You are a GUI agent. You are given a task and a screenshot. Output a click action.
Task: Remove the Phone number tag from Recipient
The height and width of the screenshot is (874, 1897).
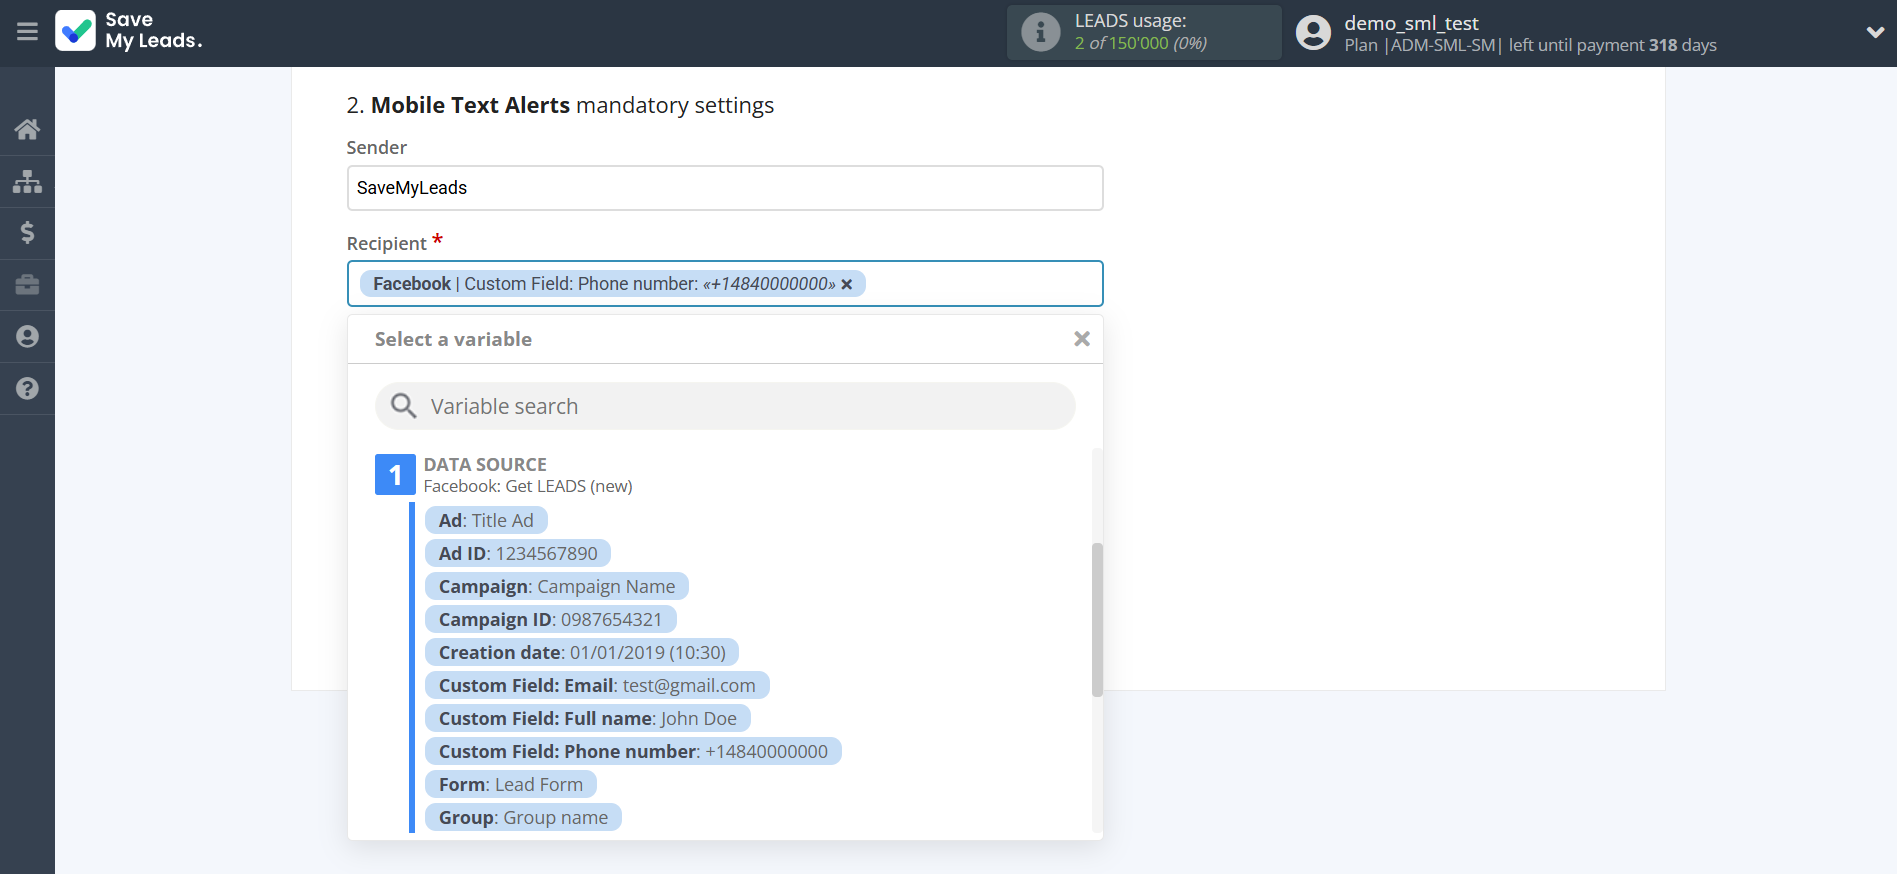tap(847, 284)
